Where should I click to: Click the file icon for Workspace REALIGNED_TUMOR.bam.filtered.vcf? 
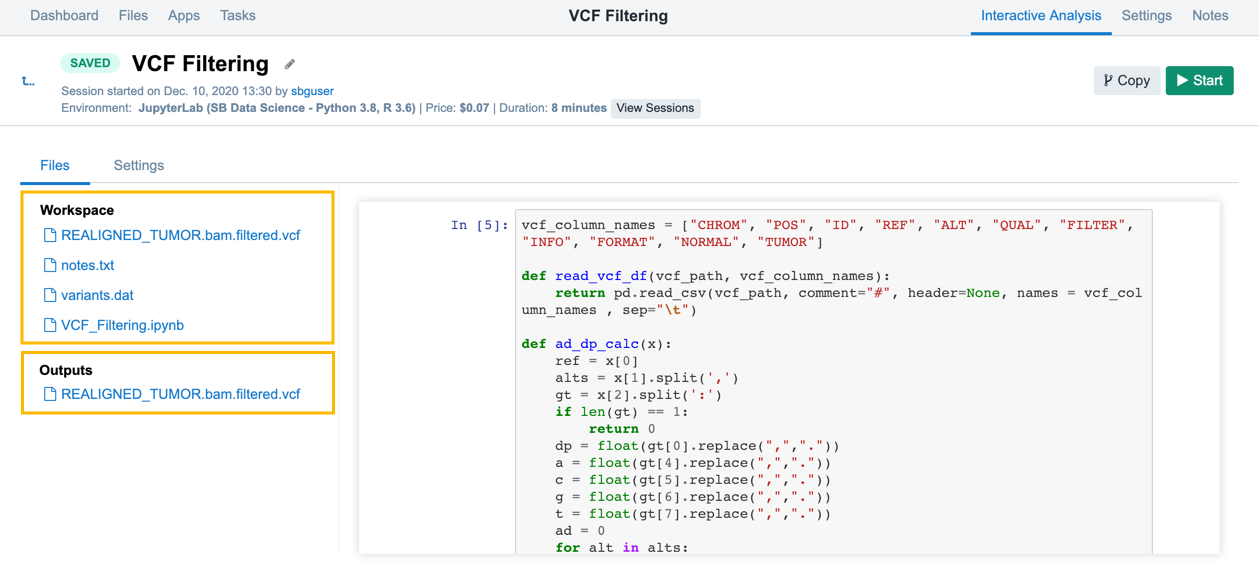click(x=49, y=235)
